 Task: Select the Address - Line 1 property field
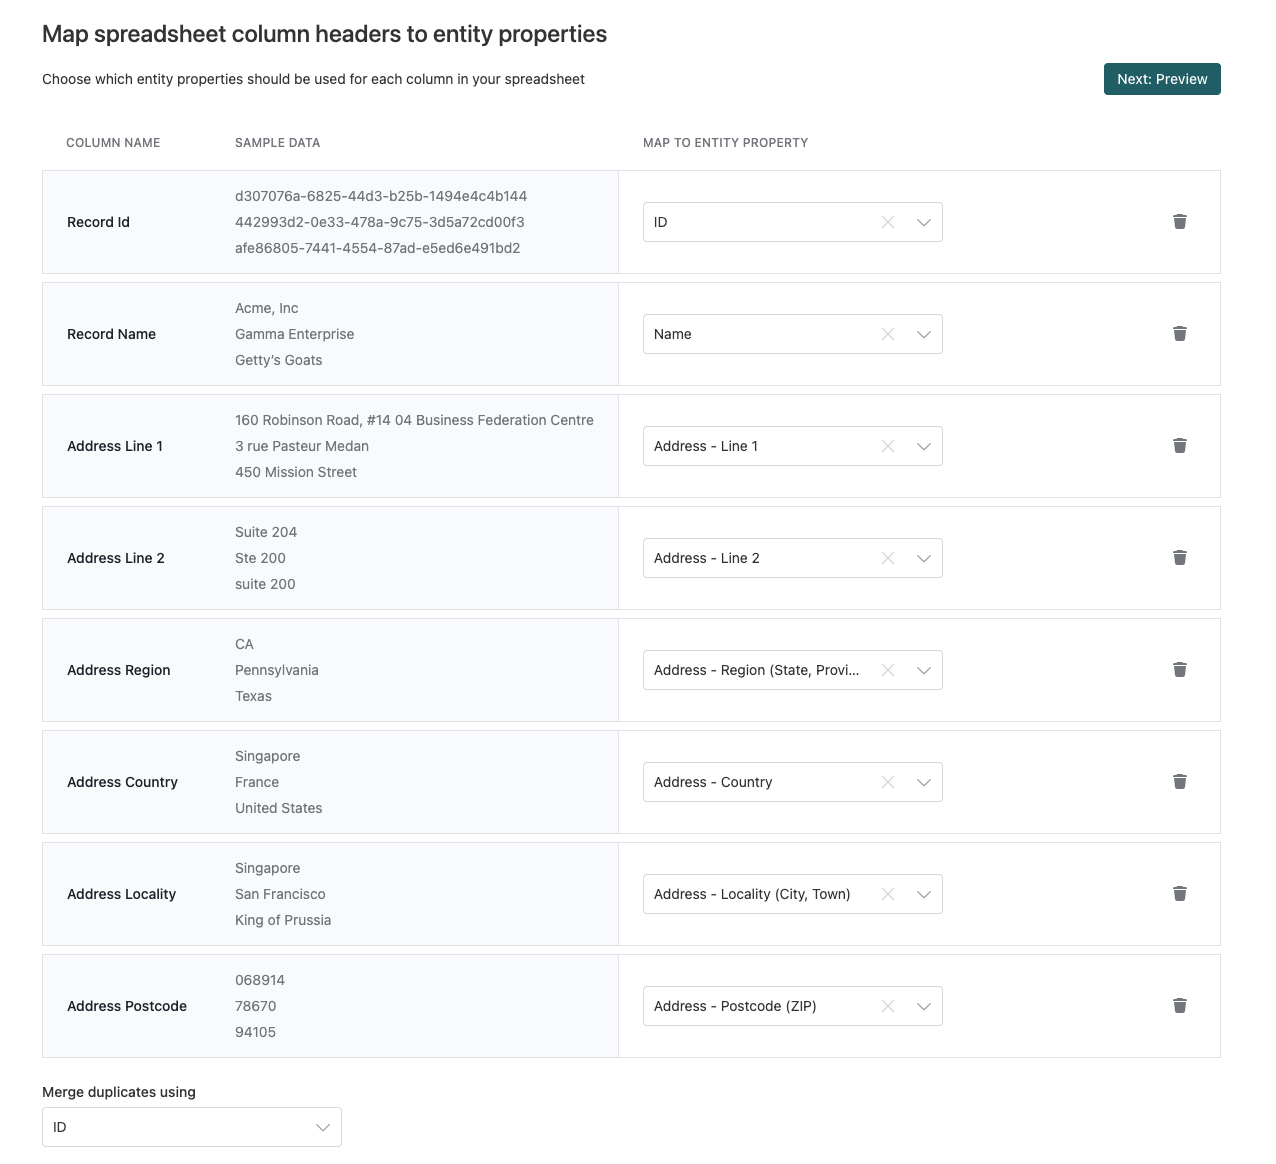click(x=760, y=446)
